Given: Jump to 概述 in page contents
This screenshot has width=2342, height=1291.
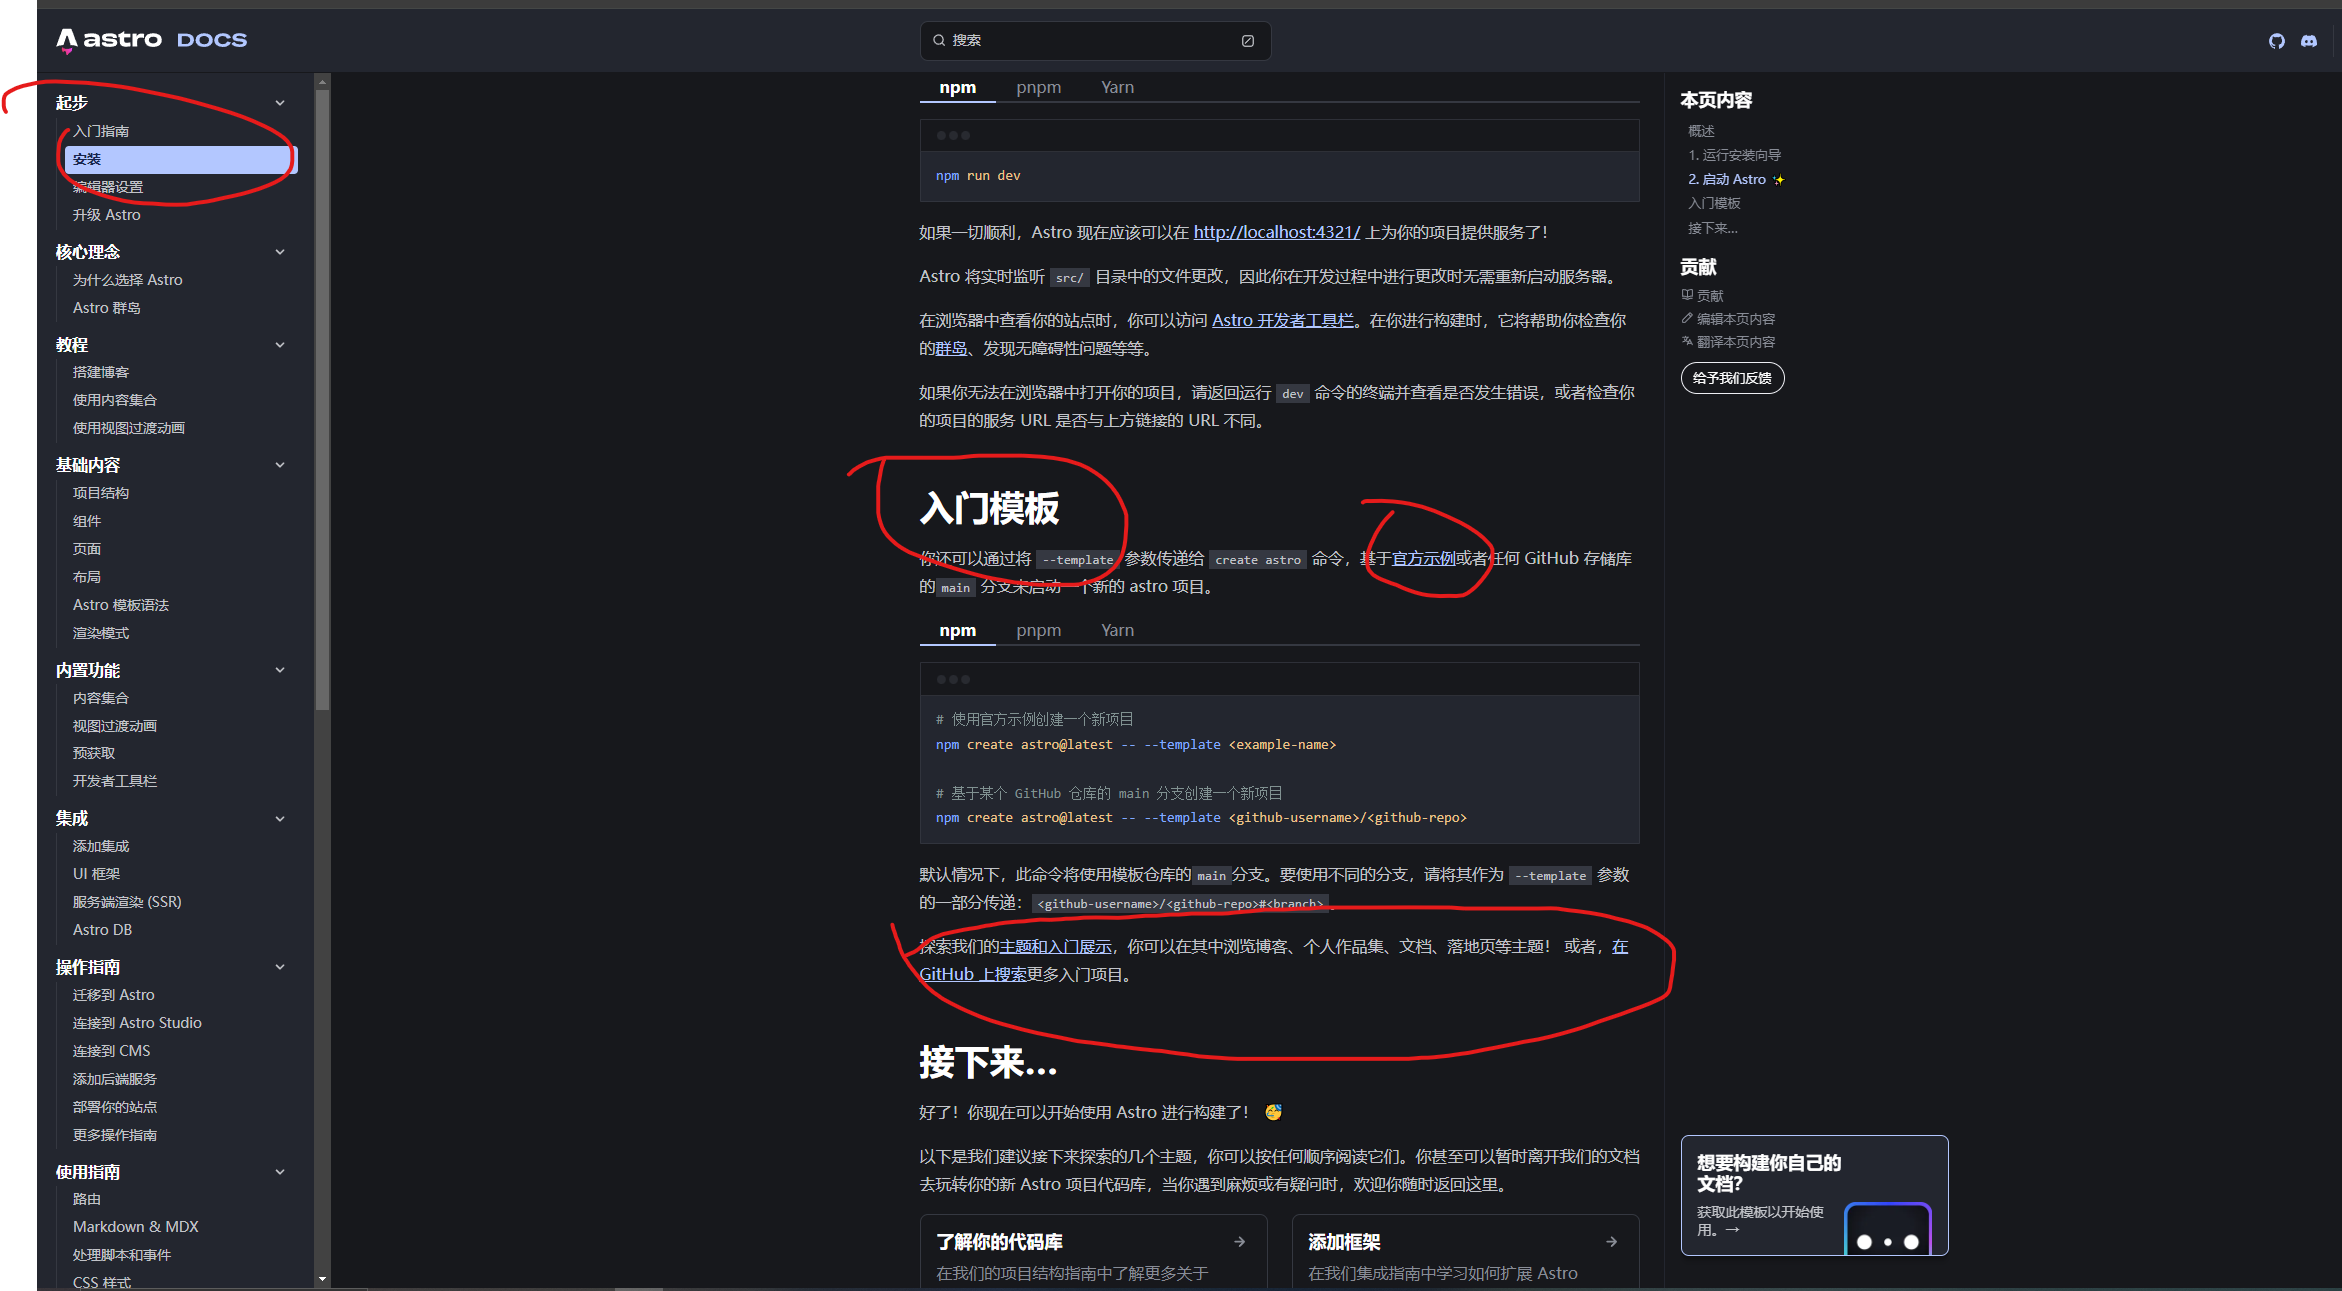Looking at the screenshot, I should (1701, 131).
